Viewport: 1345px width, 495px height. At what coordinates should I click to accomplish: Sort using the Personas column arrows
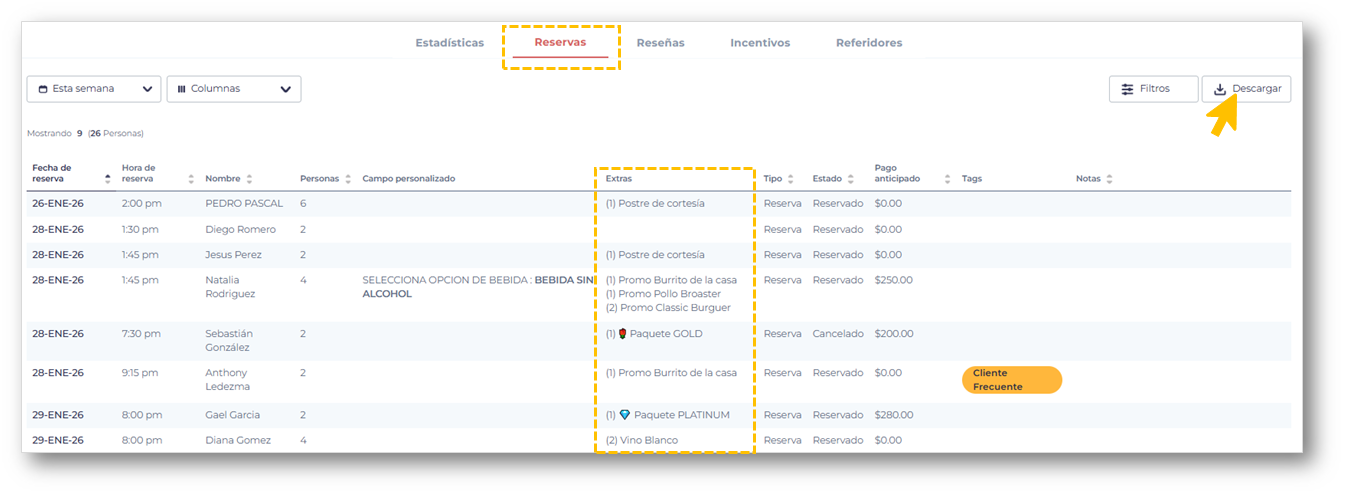348,179
